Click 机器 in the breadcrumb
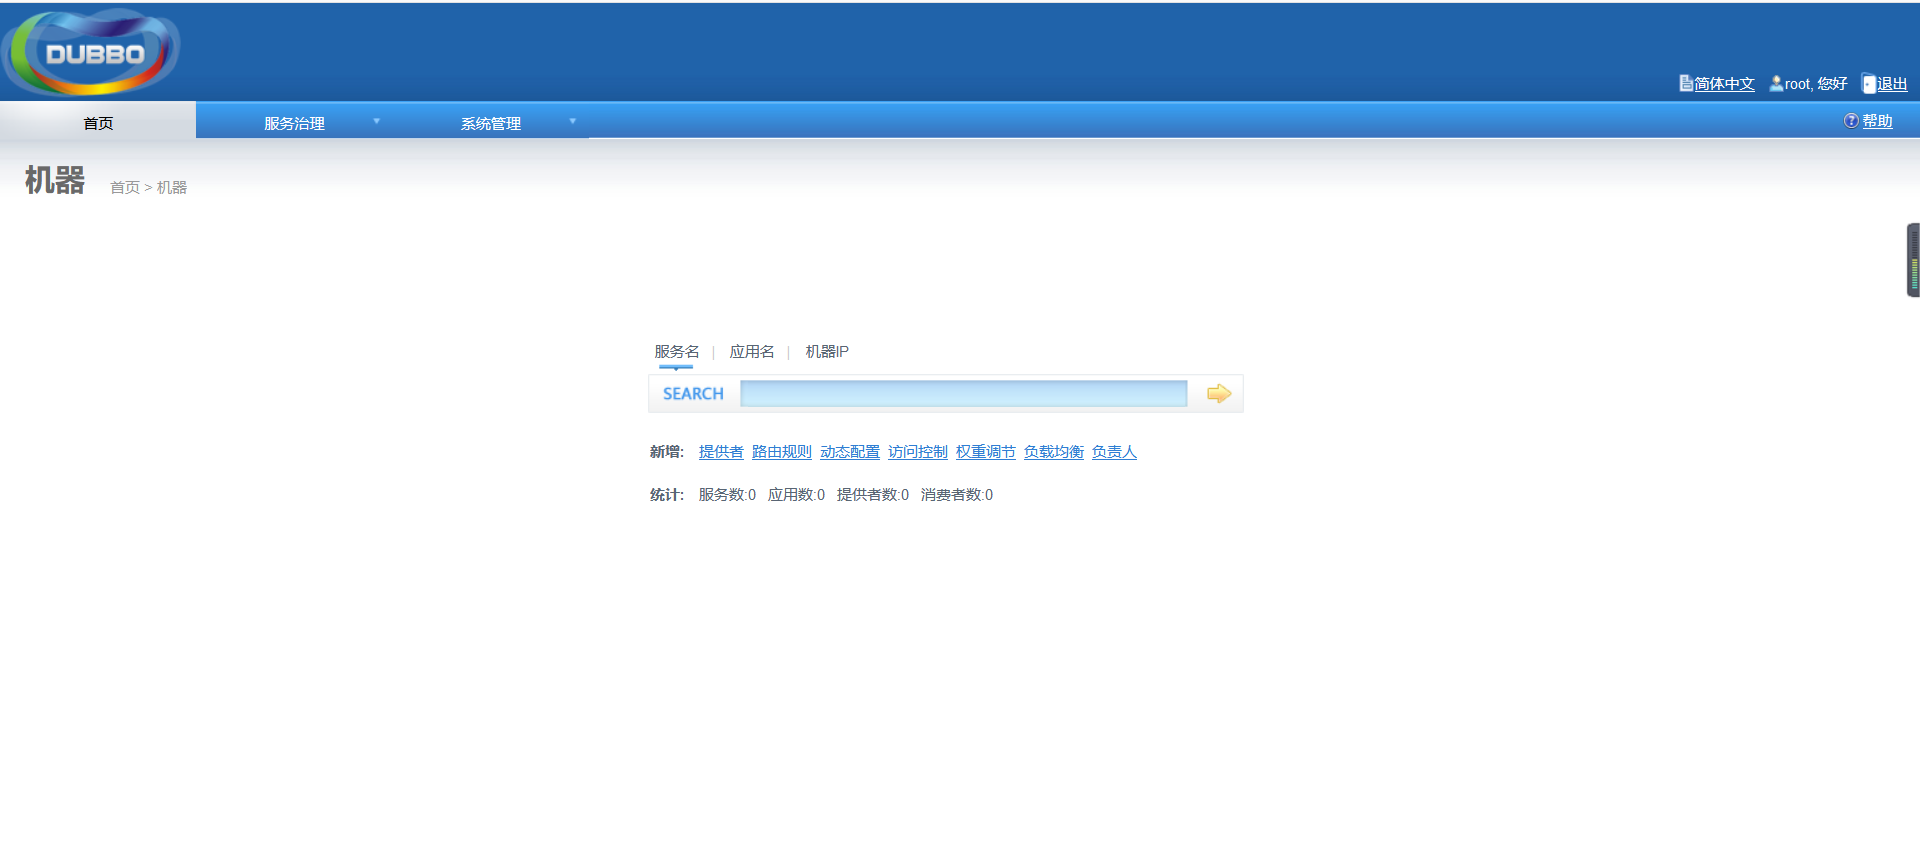The height and width of the screenshot is (844, 1920). (172, 187)
